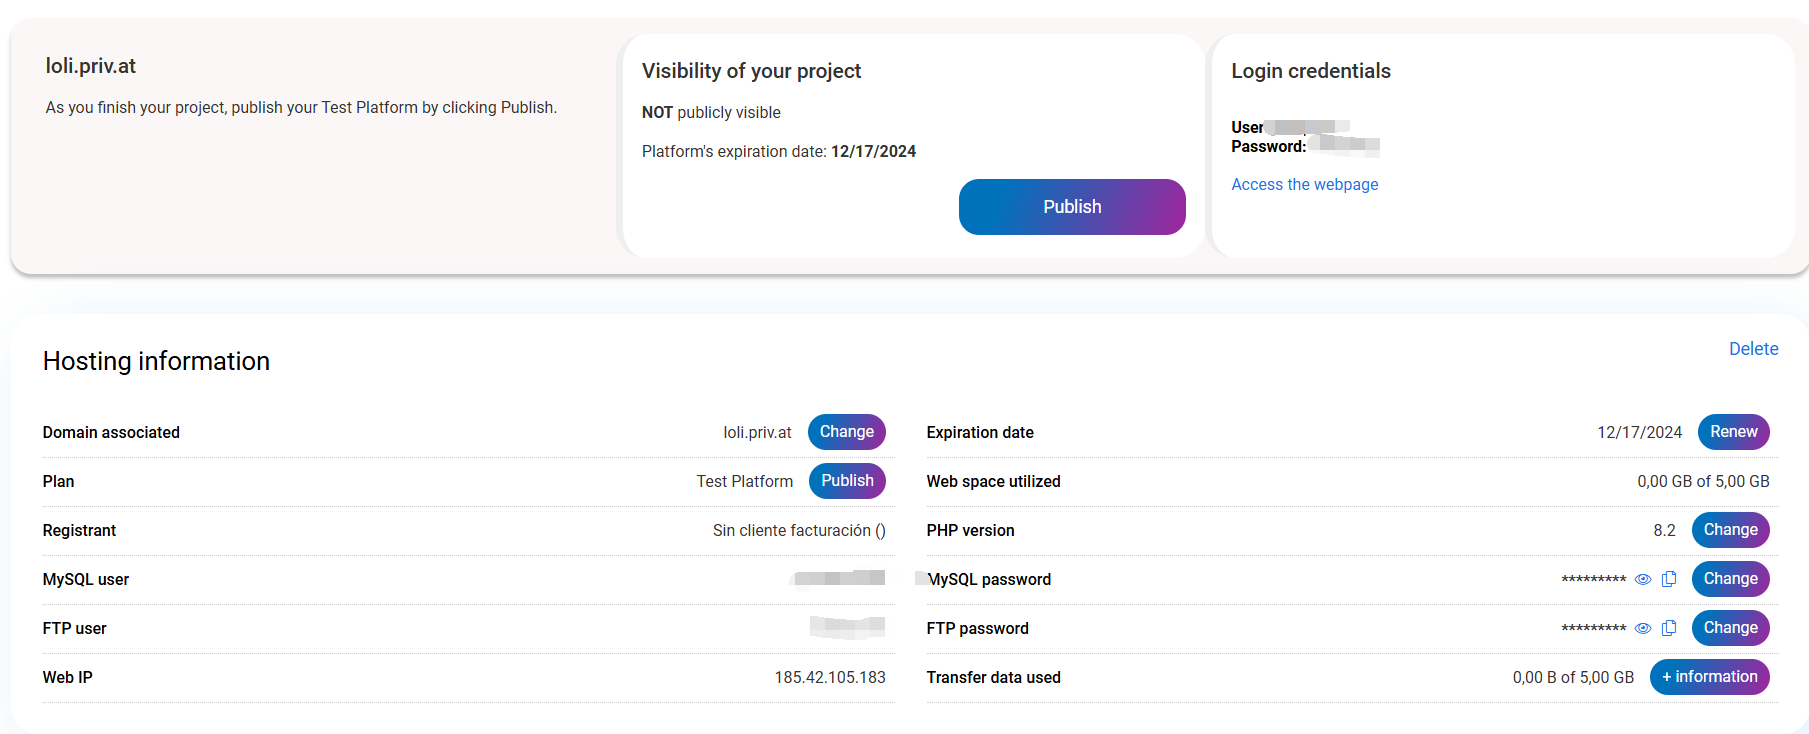1809x734 pixels.
Task: Click the Delete link in Hosting information
Action: (1753, 349)
